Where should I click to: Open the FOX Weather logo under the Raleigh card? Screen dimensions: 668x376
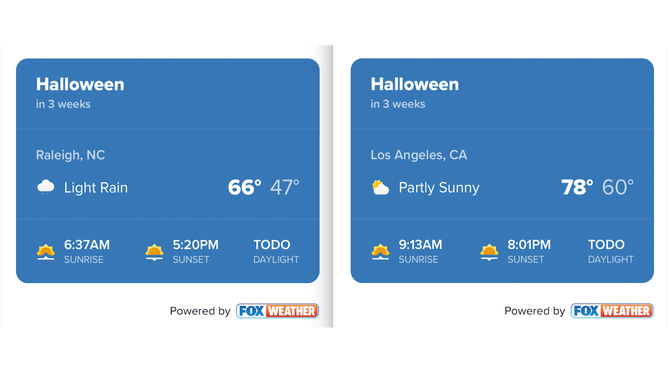tap(277, 311)
